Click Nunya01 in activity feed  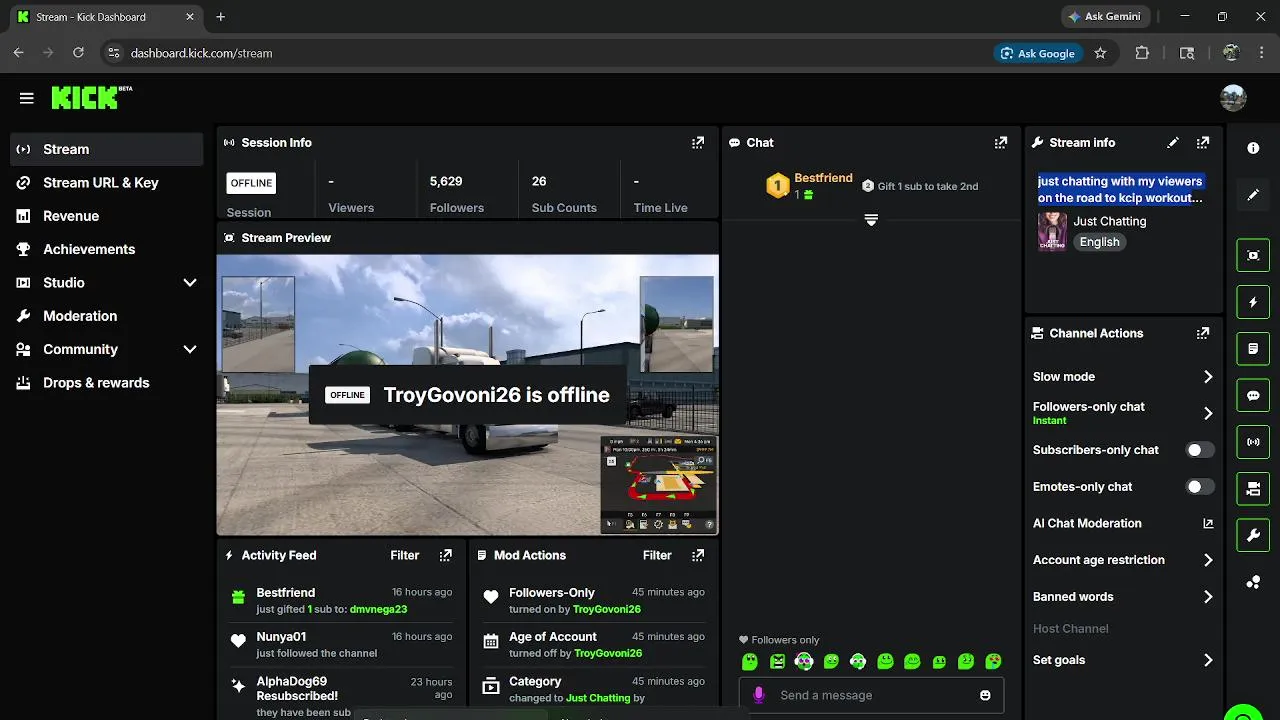[281, 637]
